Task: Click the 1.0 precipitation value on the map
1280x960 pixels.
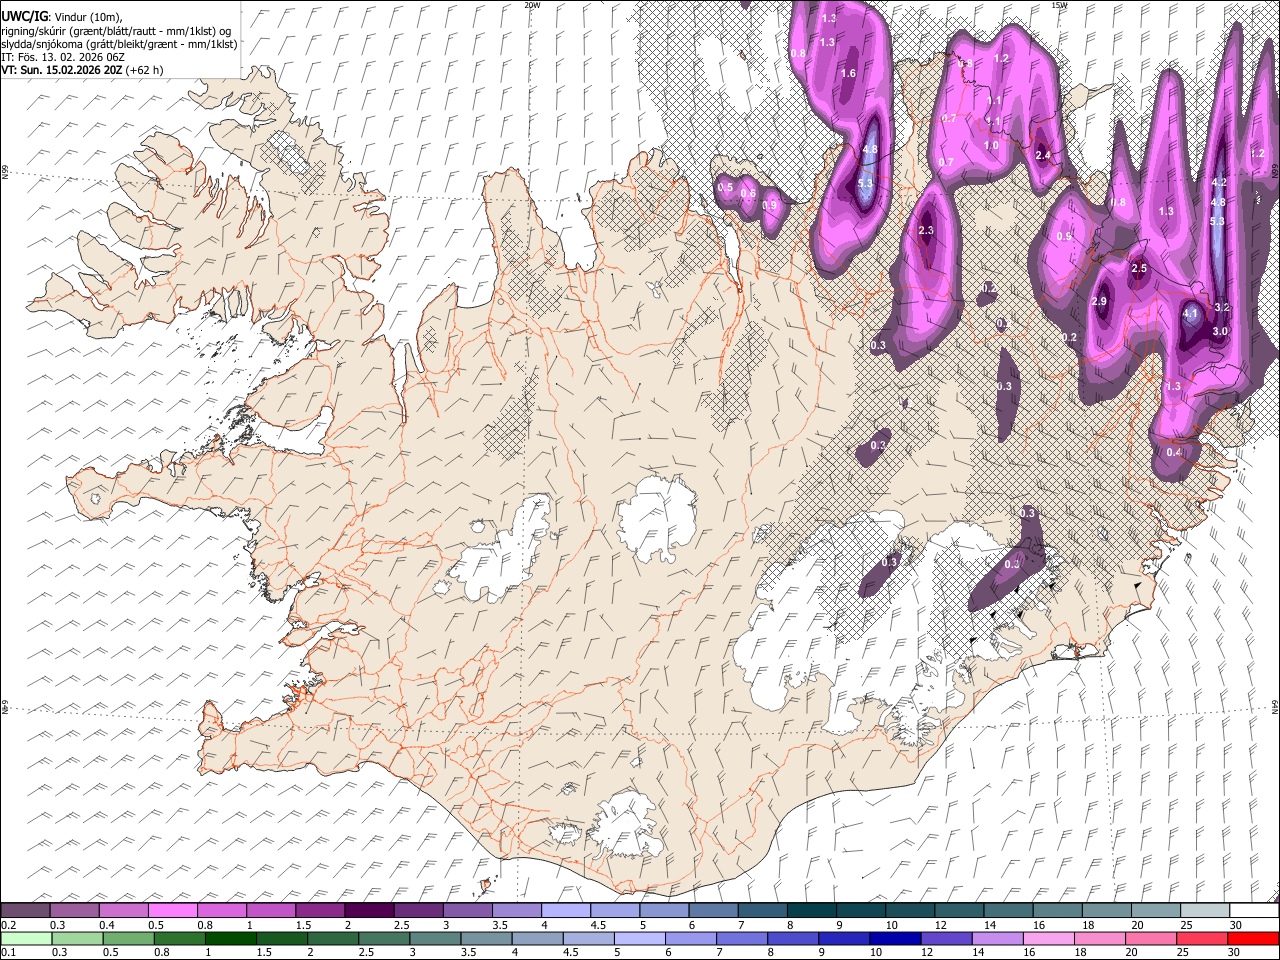Action: point(991,146)
